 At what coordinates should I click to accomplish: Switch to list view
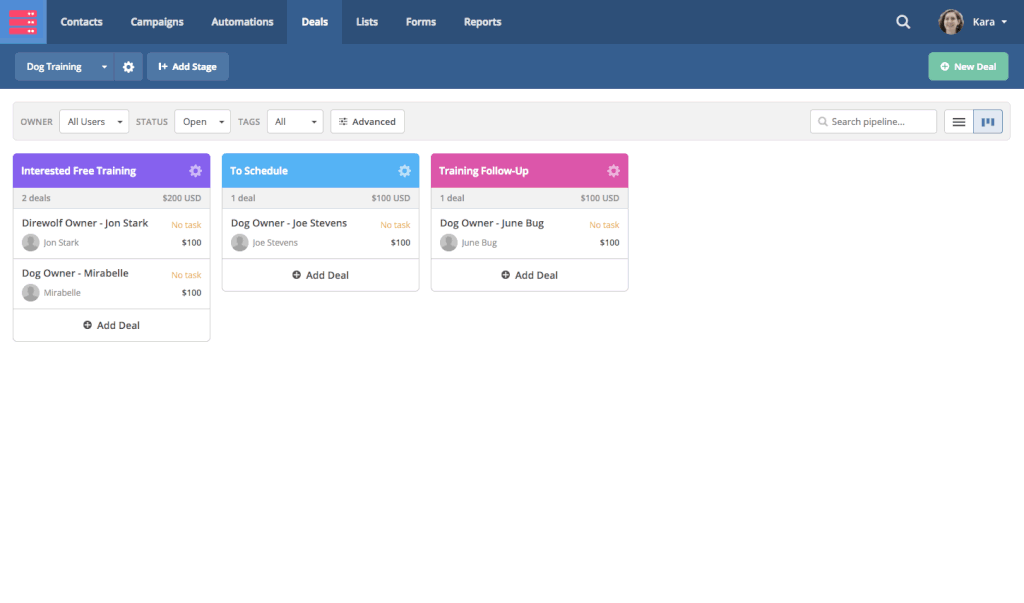click(958, 122)
